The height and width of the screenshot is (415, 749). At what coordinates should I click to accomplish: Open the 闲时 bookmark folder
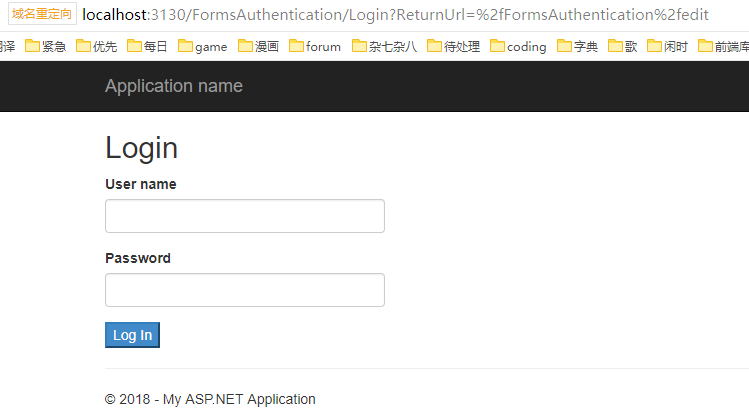668,46
